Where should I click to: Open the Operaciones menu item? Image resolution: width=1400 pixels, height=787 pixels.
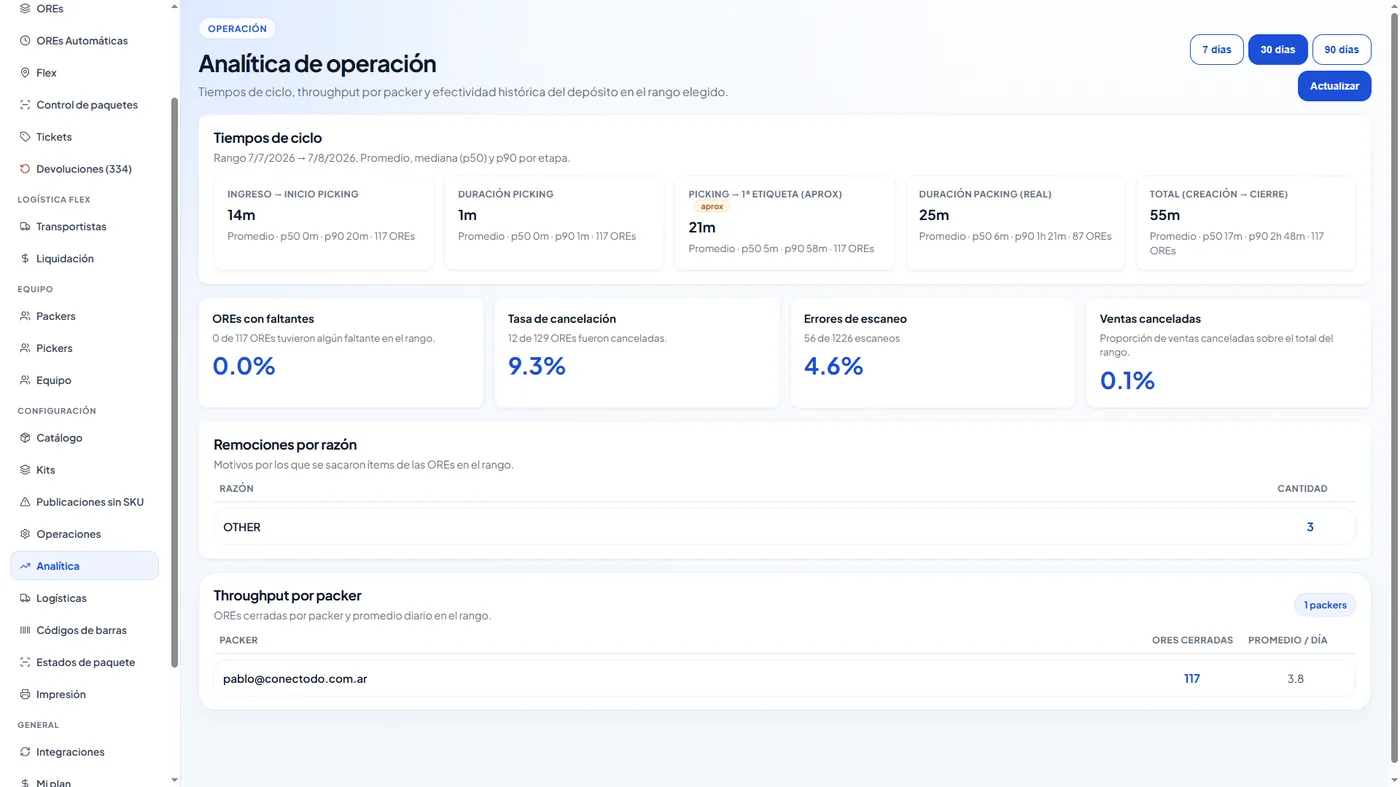tap(84, 534)
